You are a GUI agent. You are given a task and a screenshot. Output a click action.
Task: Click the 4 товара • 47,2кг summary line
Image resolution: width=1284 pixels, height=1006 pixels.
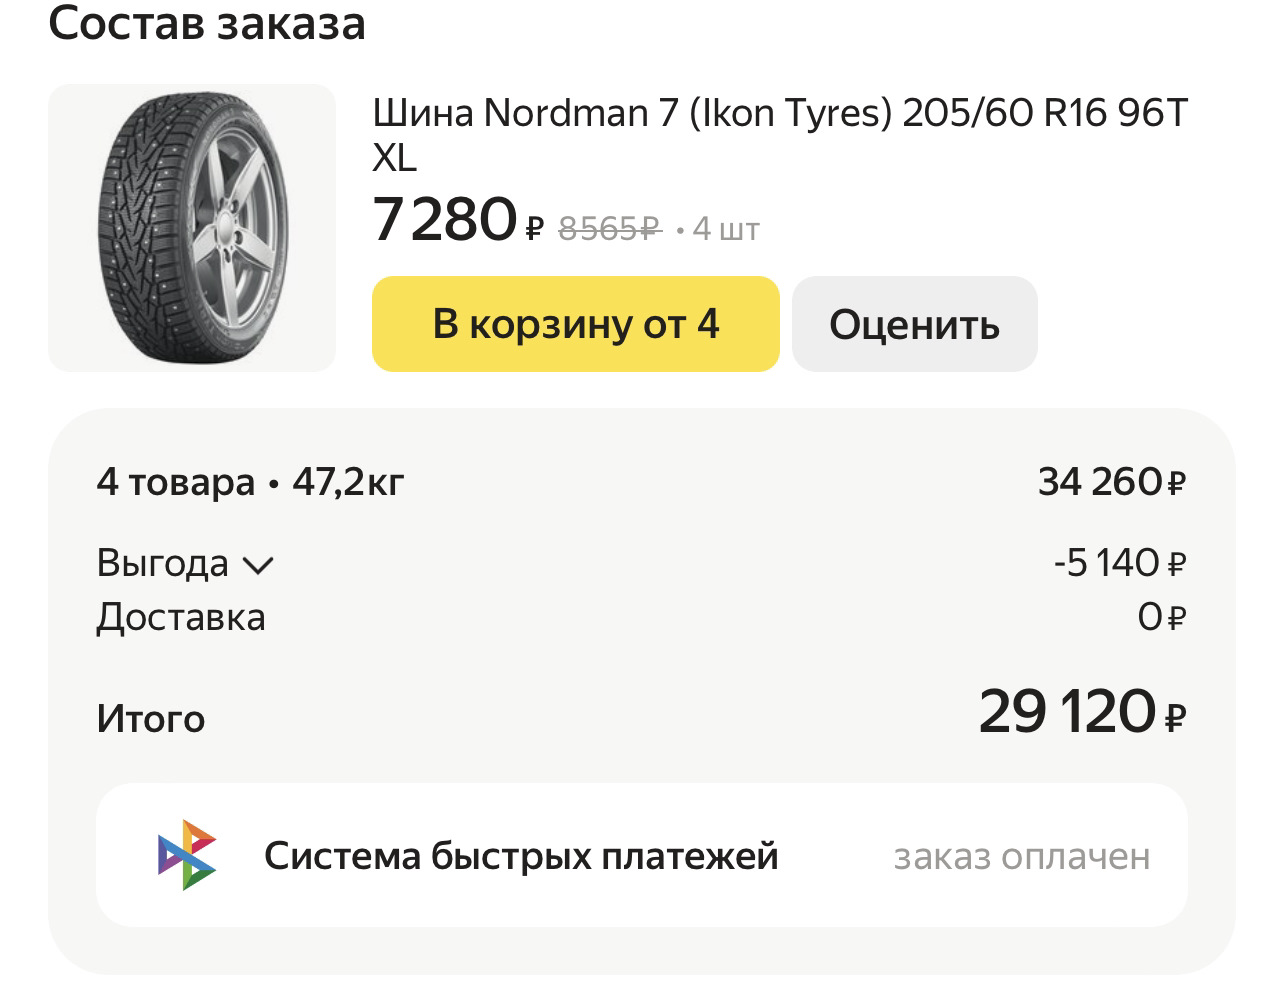click(250, 483)
